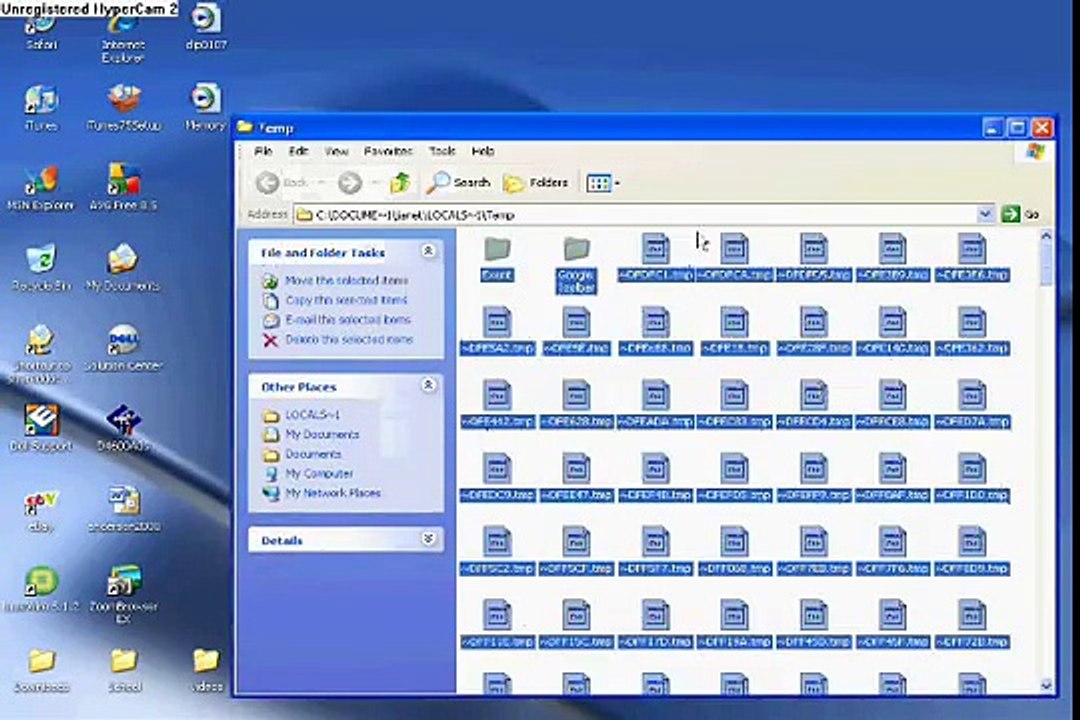Select the ~DFF17D.tmp file
This screenshot has width=1080, height=720.
pyautogui.click(x=655, y=624)
